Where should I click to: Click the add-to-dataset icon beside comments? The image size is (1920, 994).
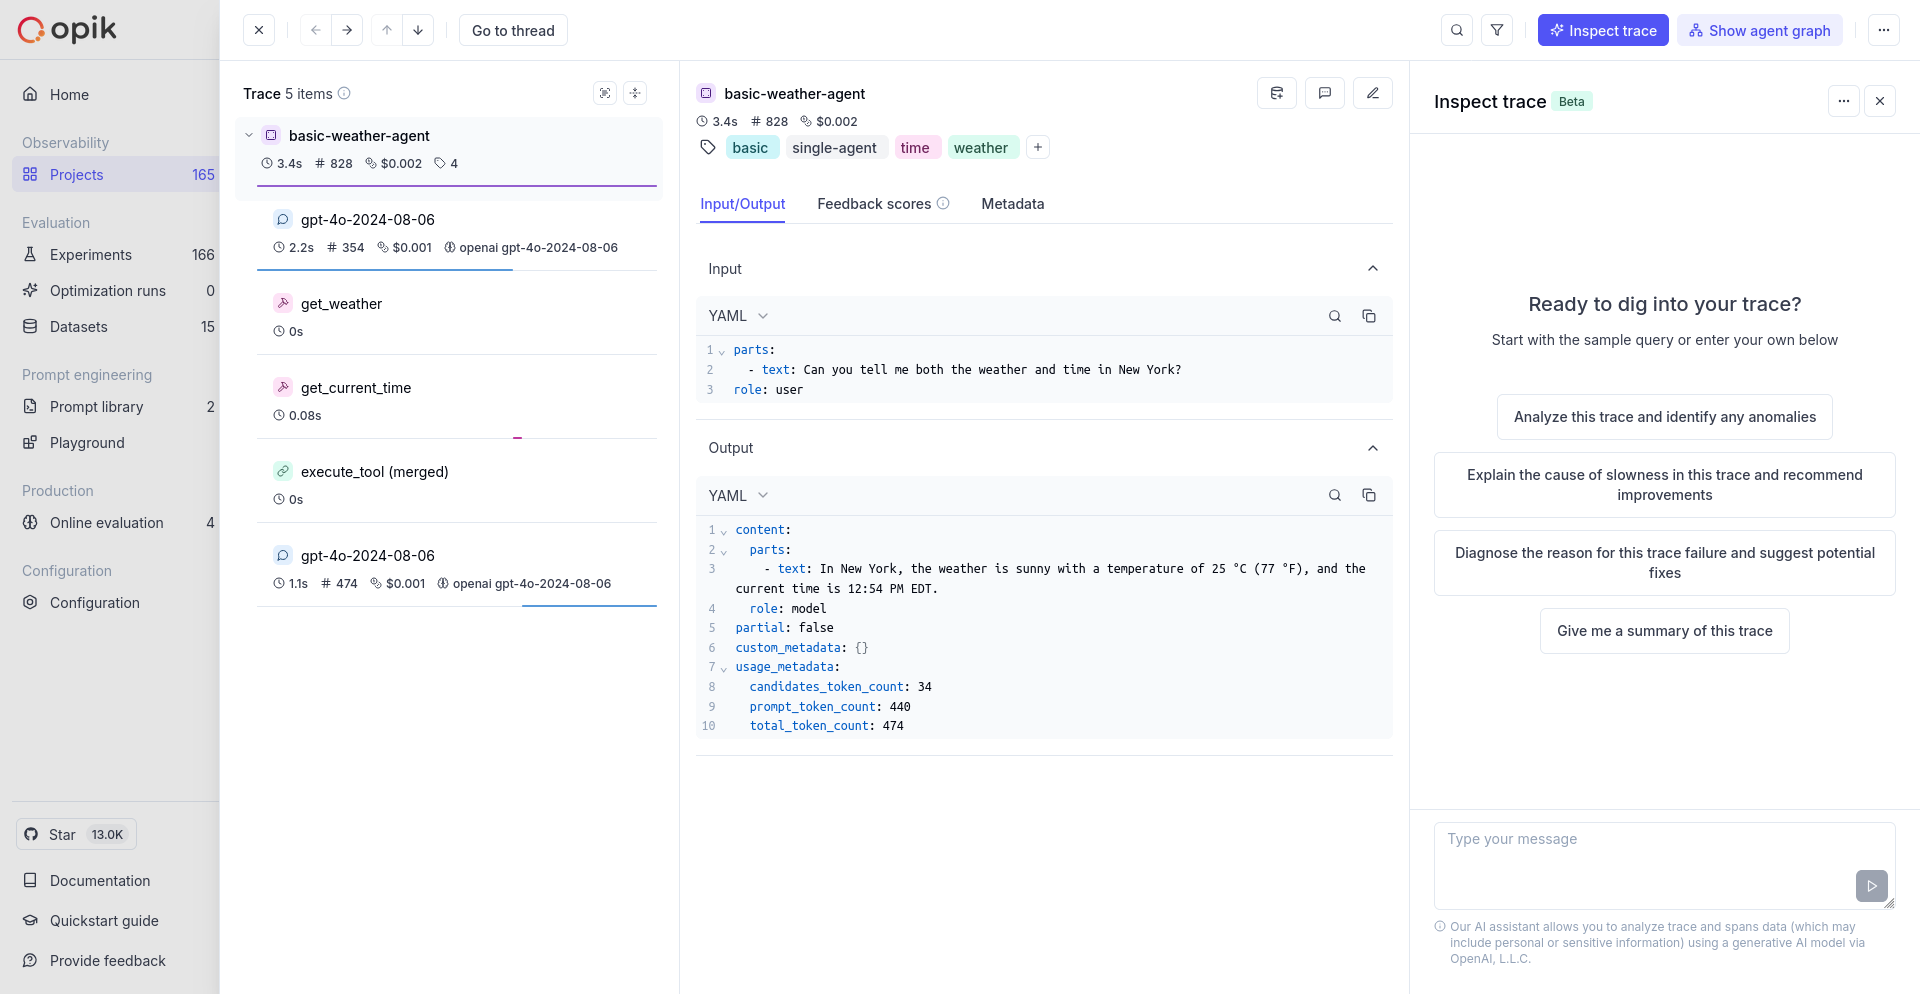pyautogui.click(x=1277, y=93)
